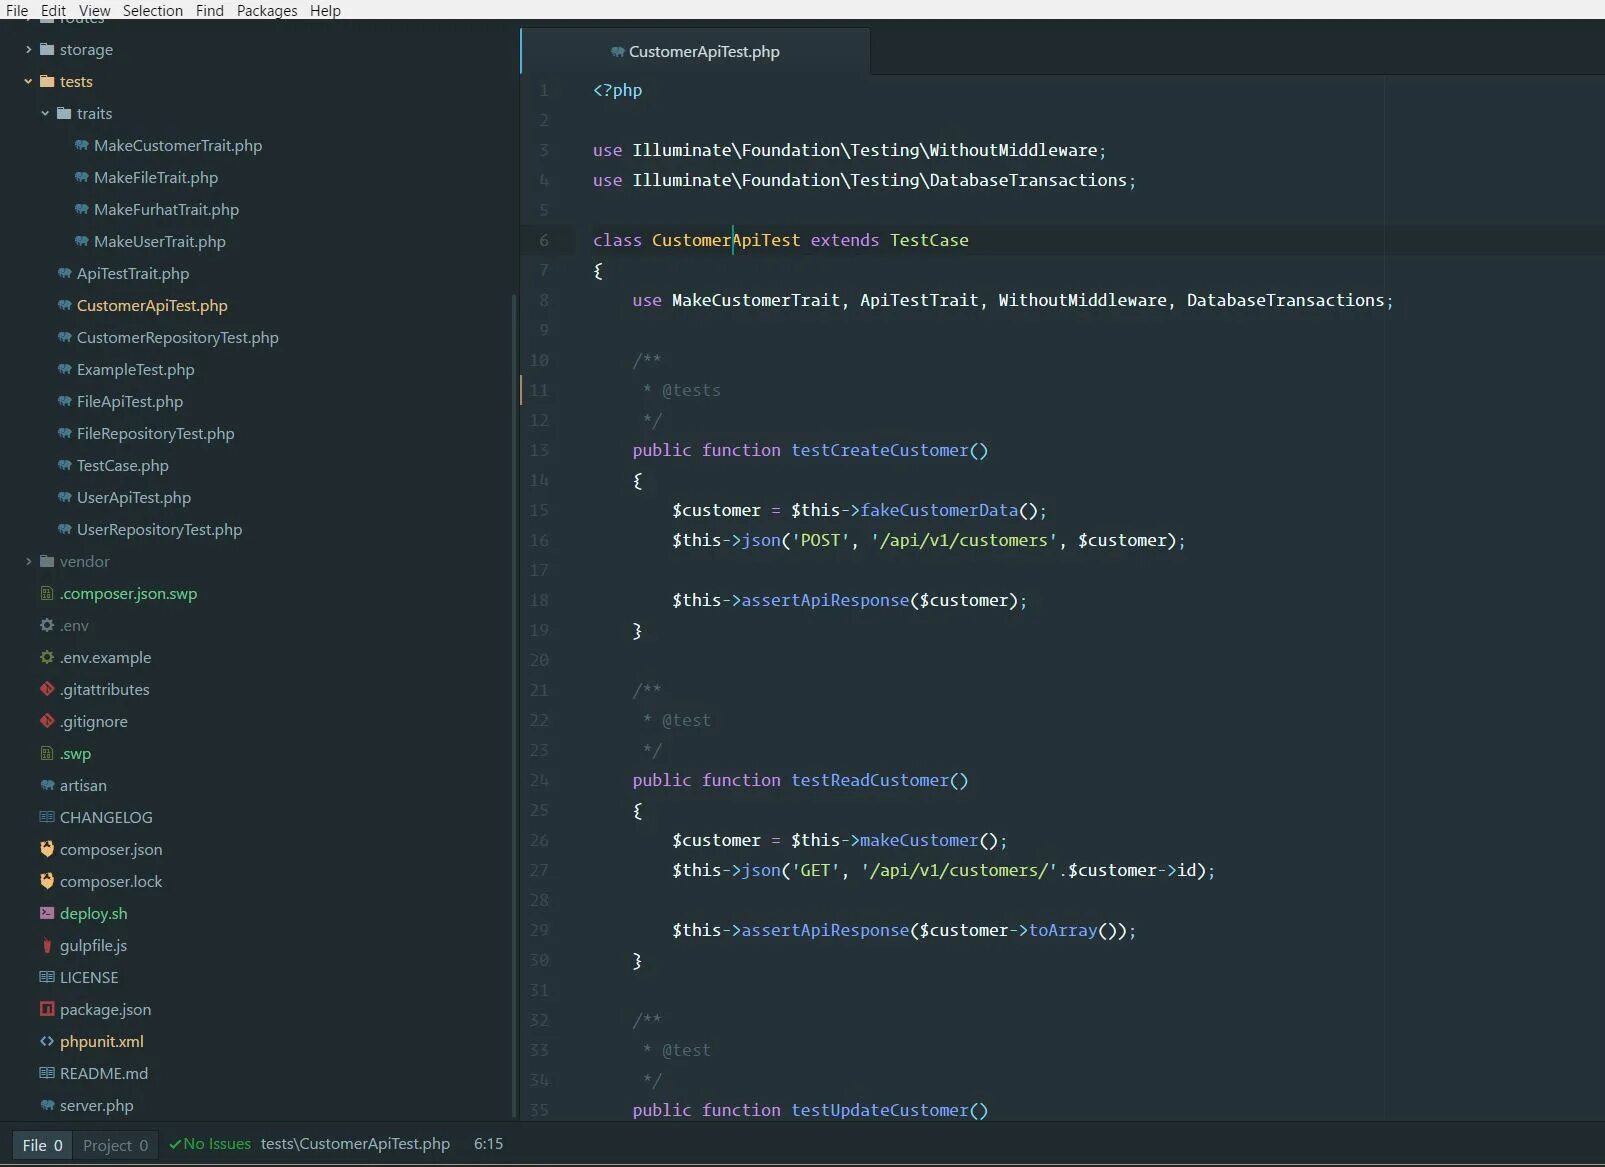Click code icon beside phpunit.xml
This screenshot has width=1605, height=1167.
click(47, 1041)
